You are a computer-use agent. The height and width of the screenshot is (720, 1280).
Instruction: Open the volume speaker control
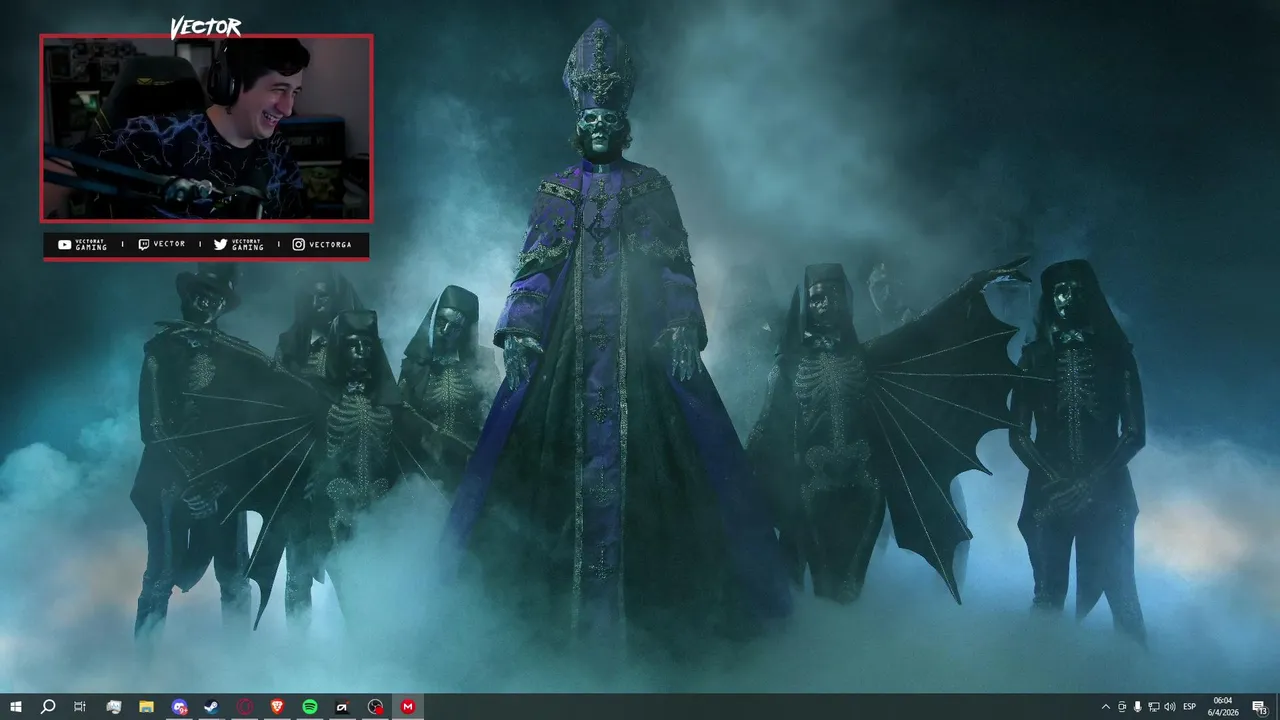pyautogui.click(x=1170, y=707)
